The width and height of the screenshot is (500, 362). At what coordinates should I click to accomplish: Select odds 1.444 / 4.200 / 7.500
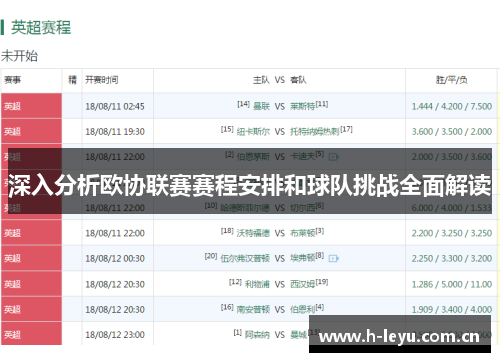click(x=452, y=106)
